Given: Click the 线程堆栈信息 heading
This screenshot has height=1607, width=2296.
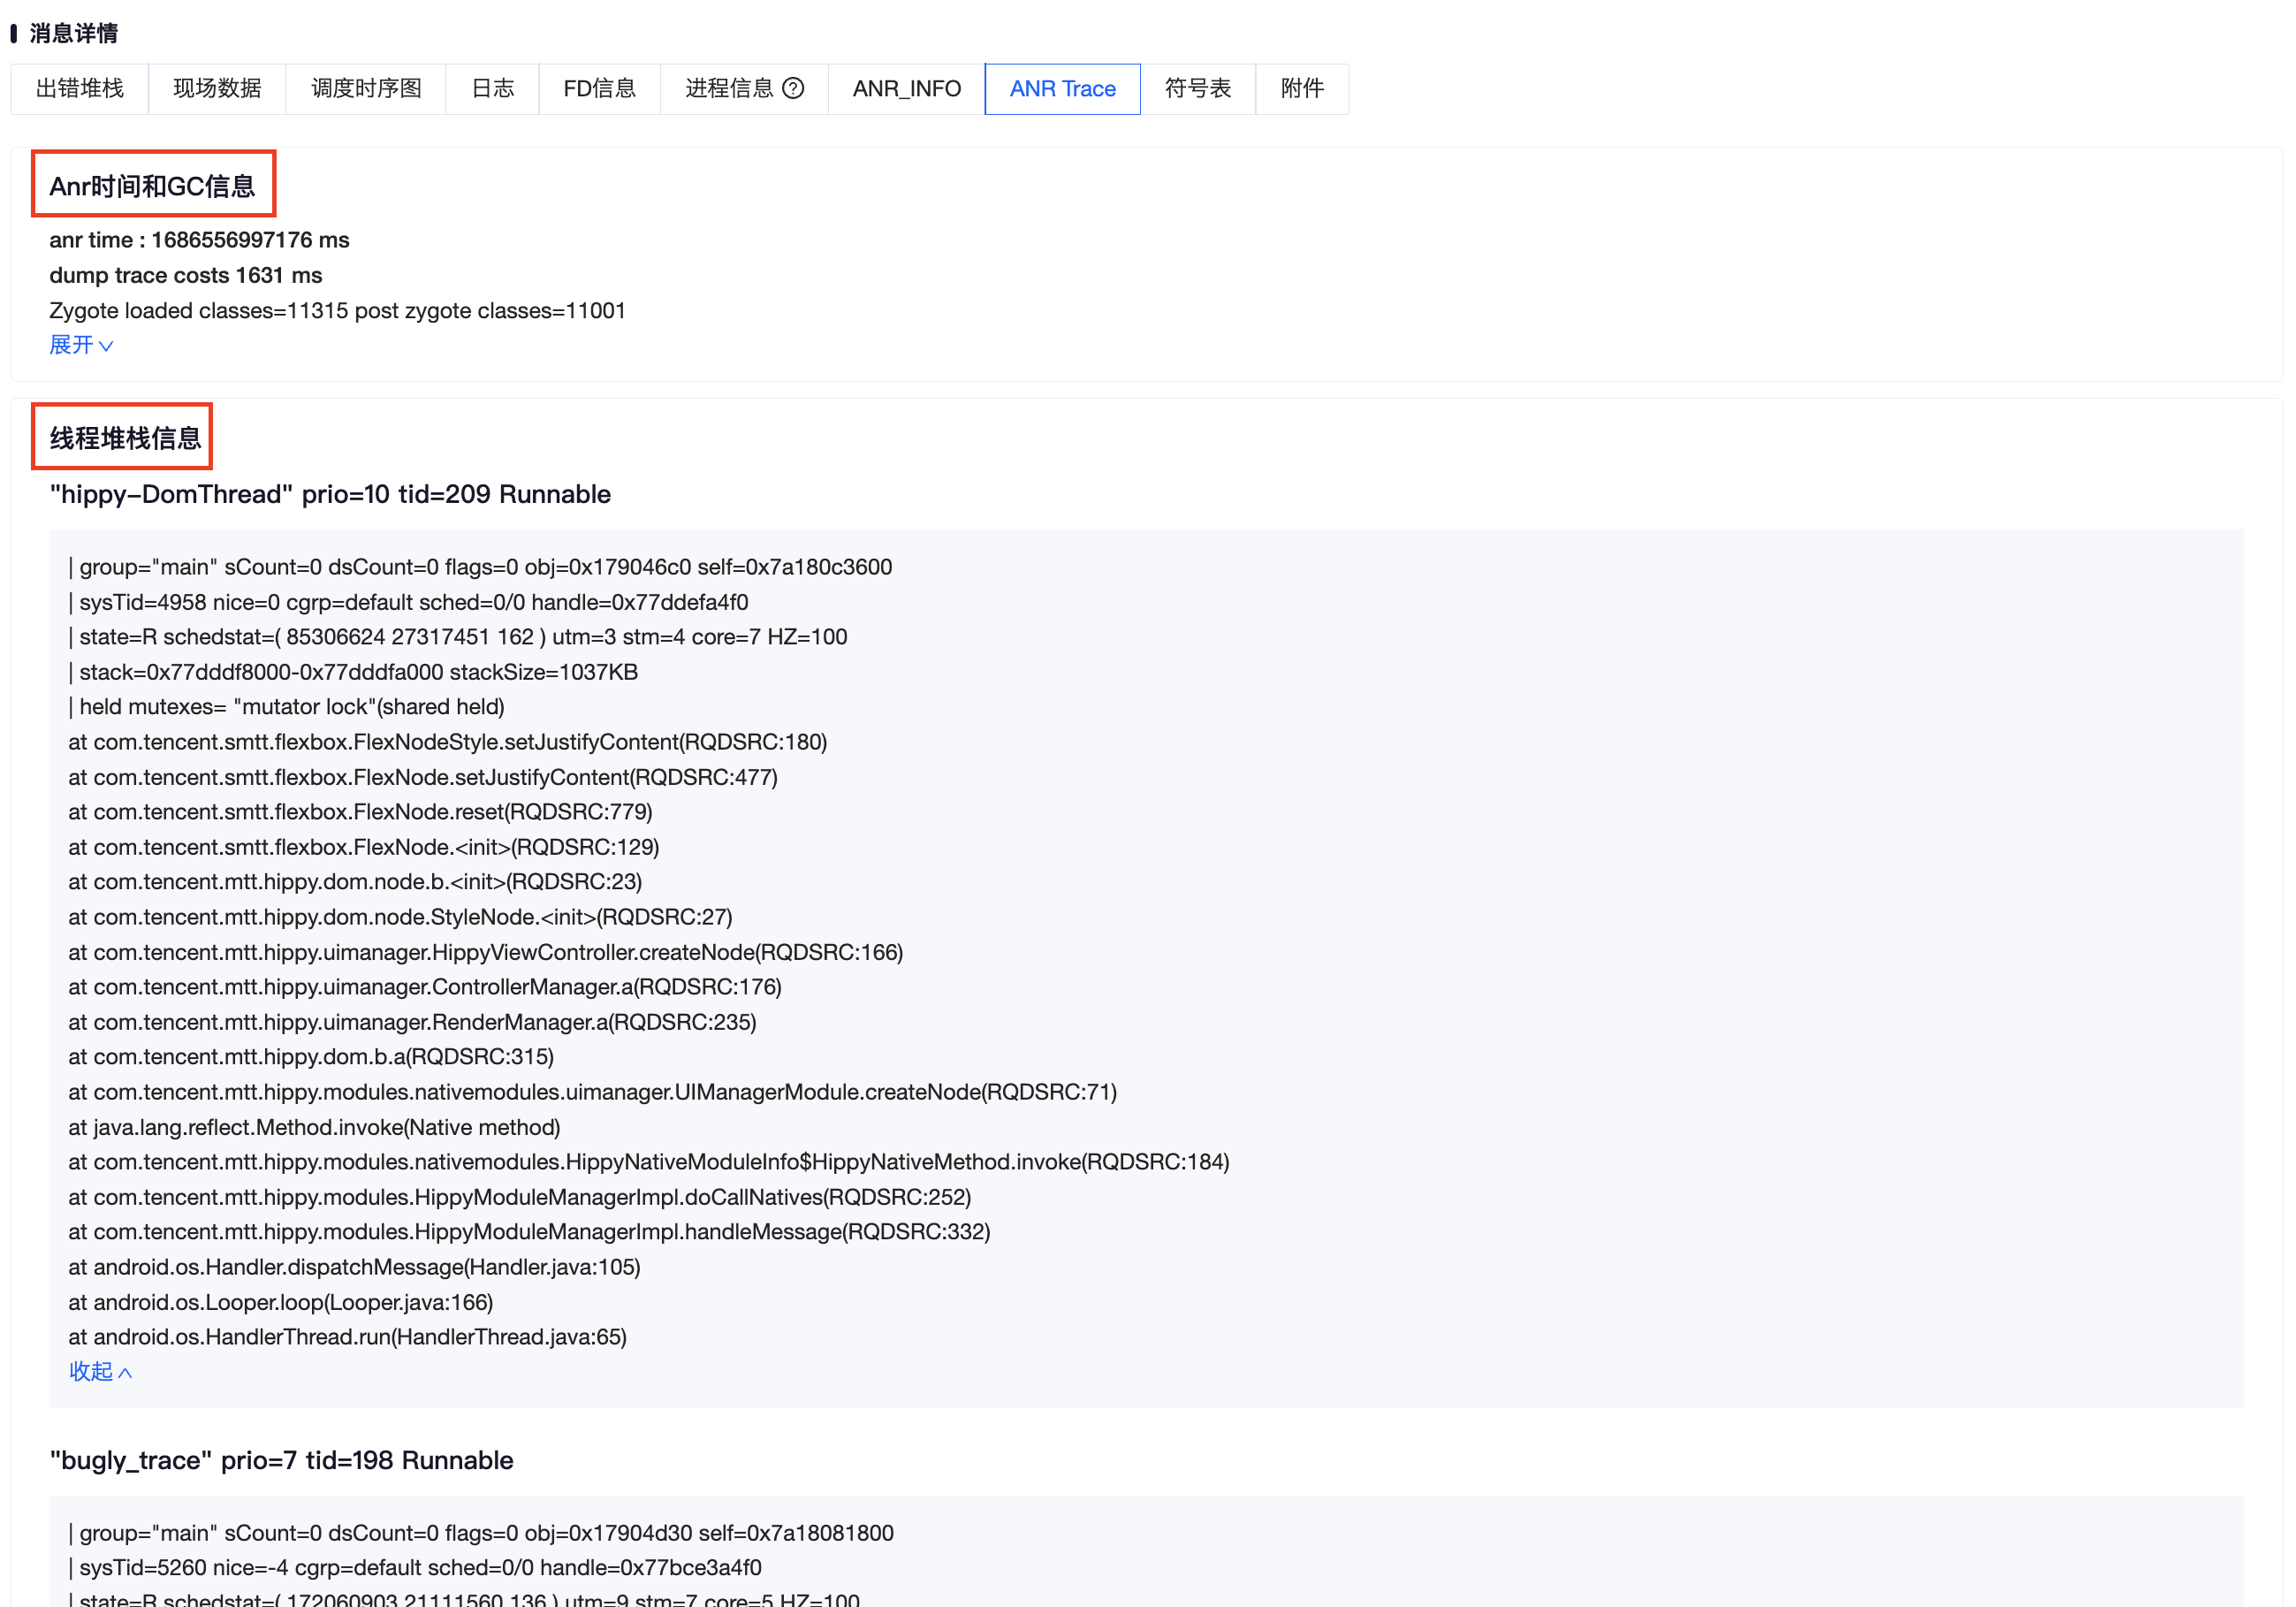Looking at the screenshot, I should (124, 438).
